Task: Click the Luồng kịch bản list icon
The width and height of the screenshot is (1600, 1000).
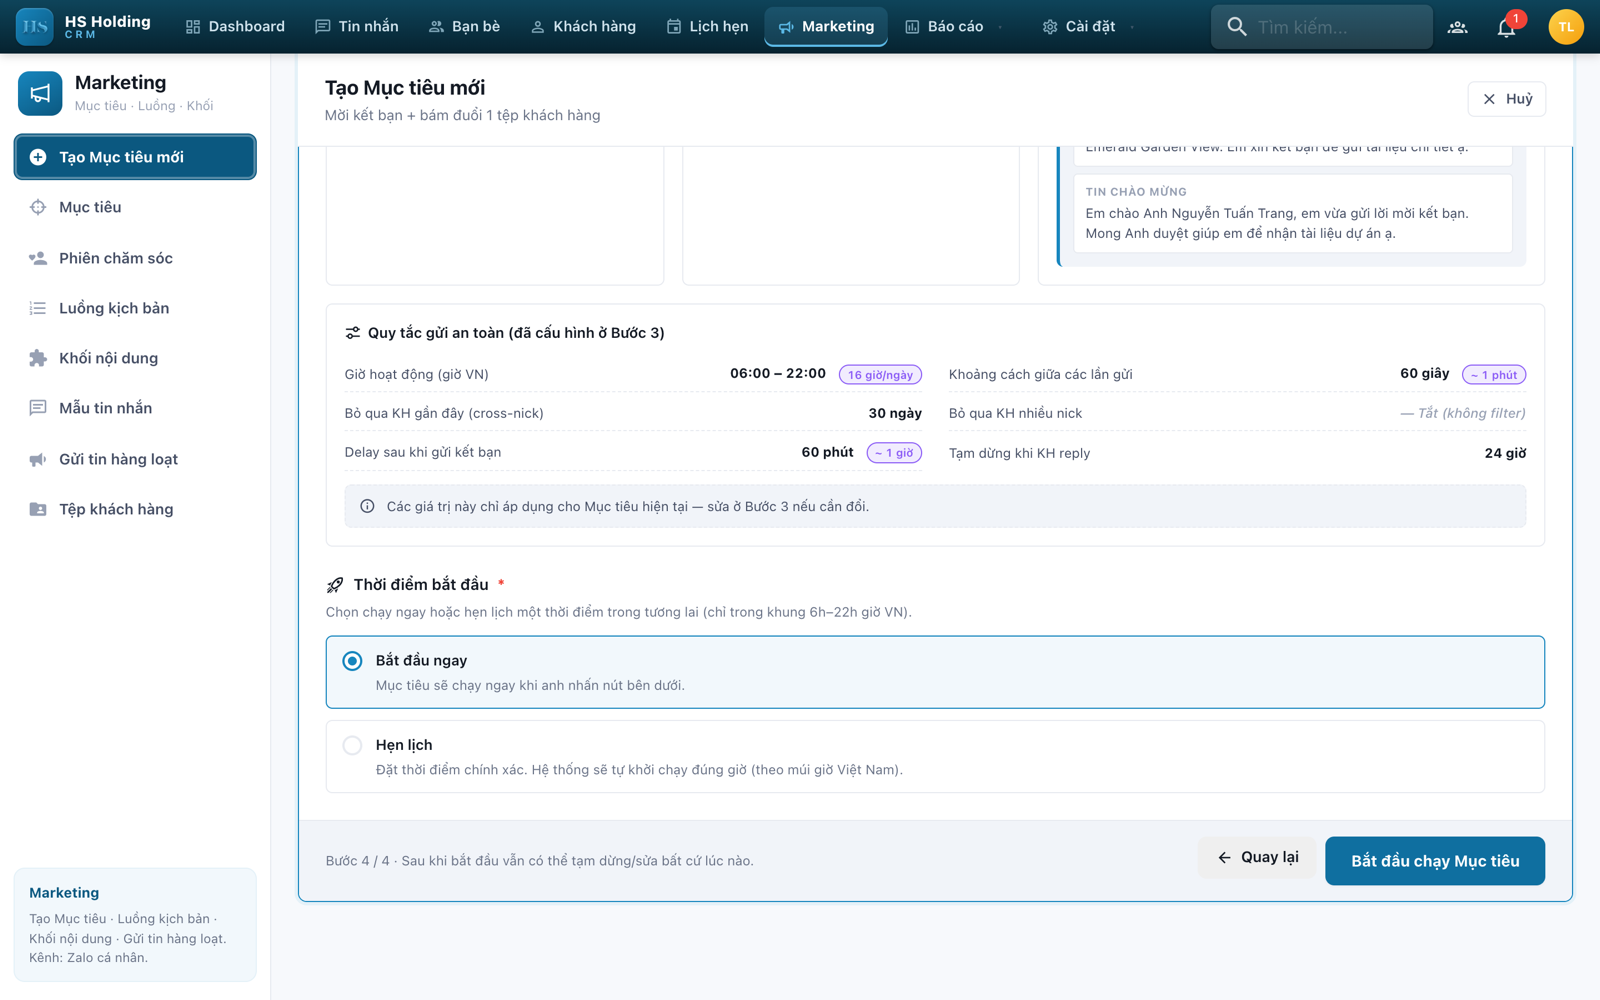Action: [38, 308]
